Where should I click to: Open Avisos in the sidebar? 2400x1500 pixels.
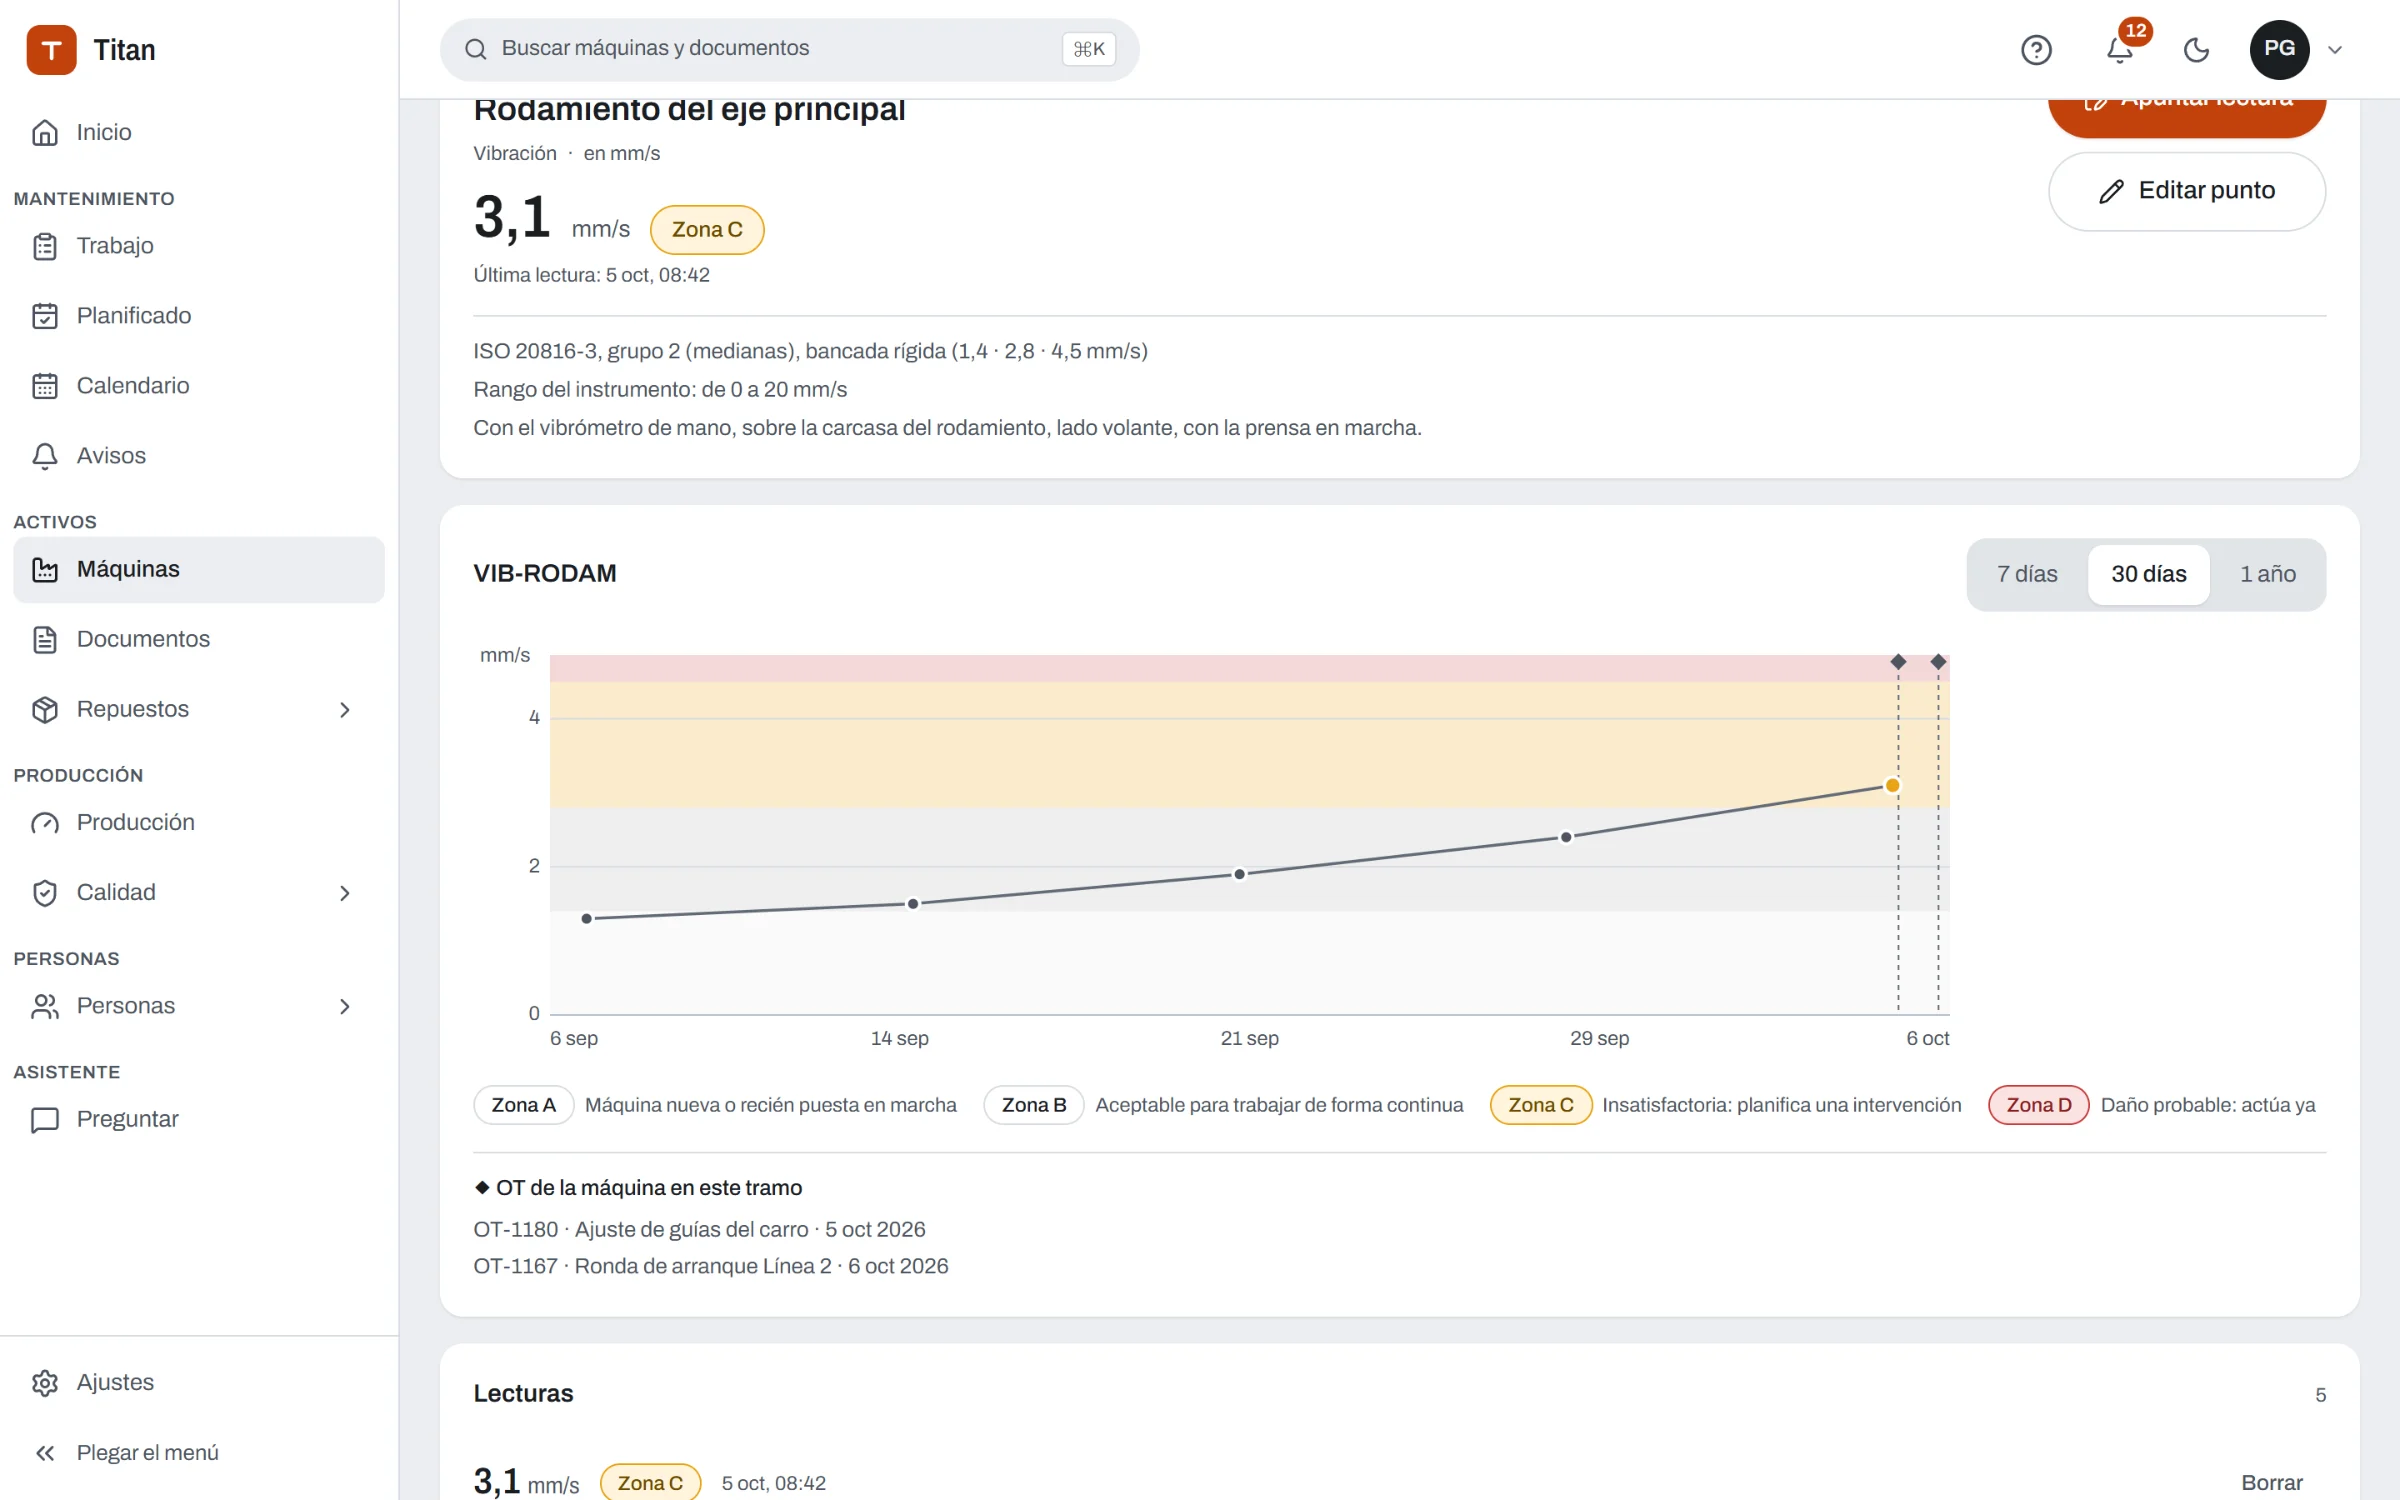(199, 456)
